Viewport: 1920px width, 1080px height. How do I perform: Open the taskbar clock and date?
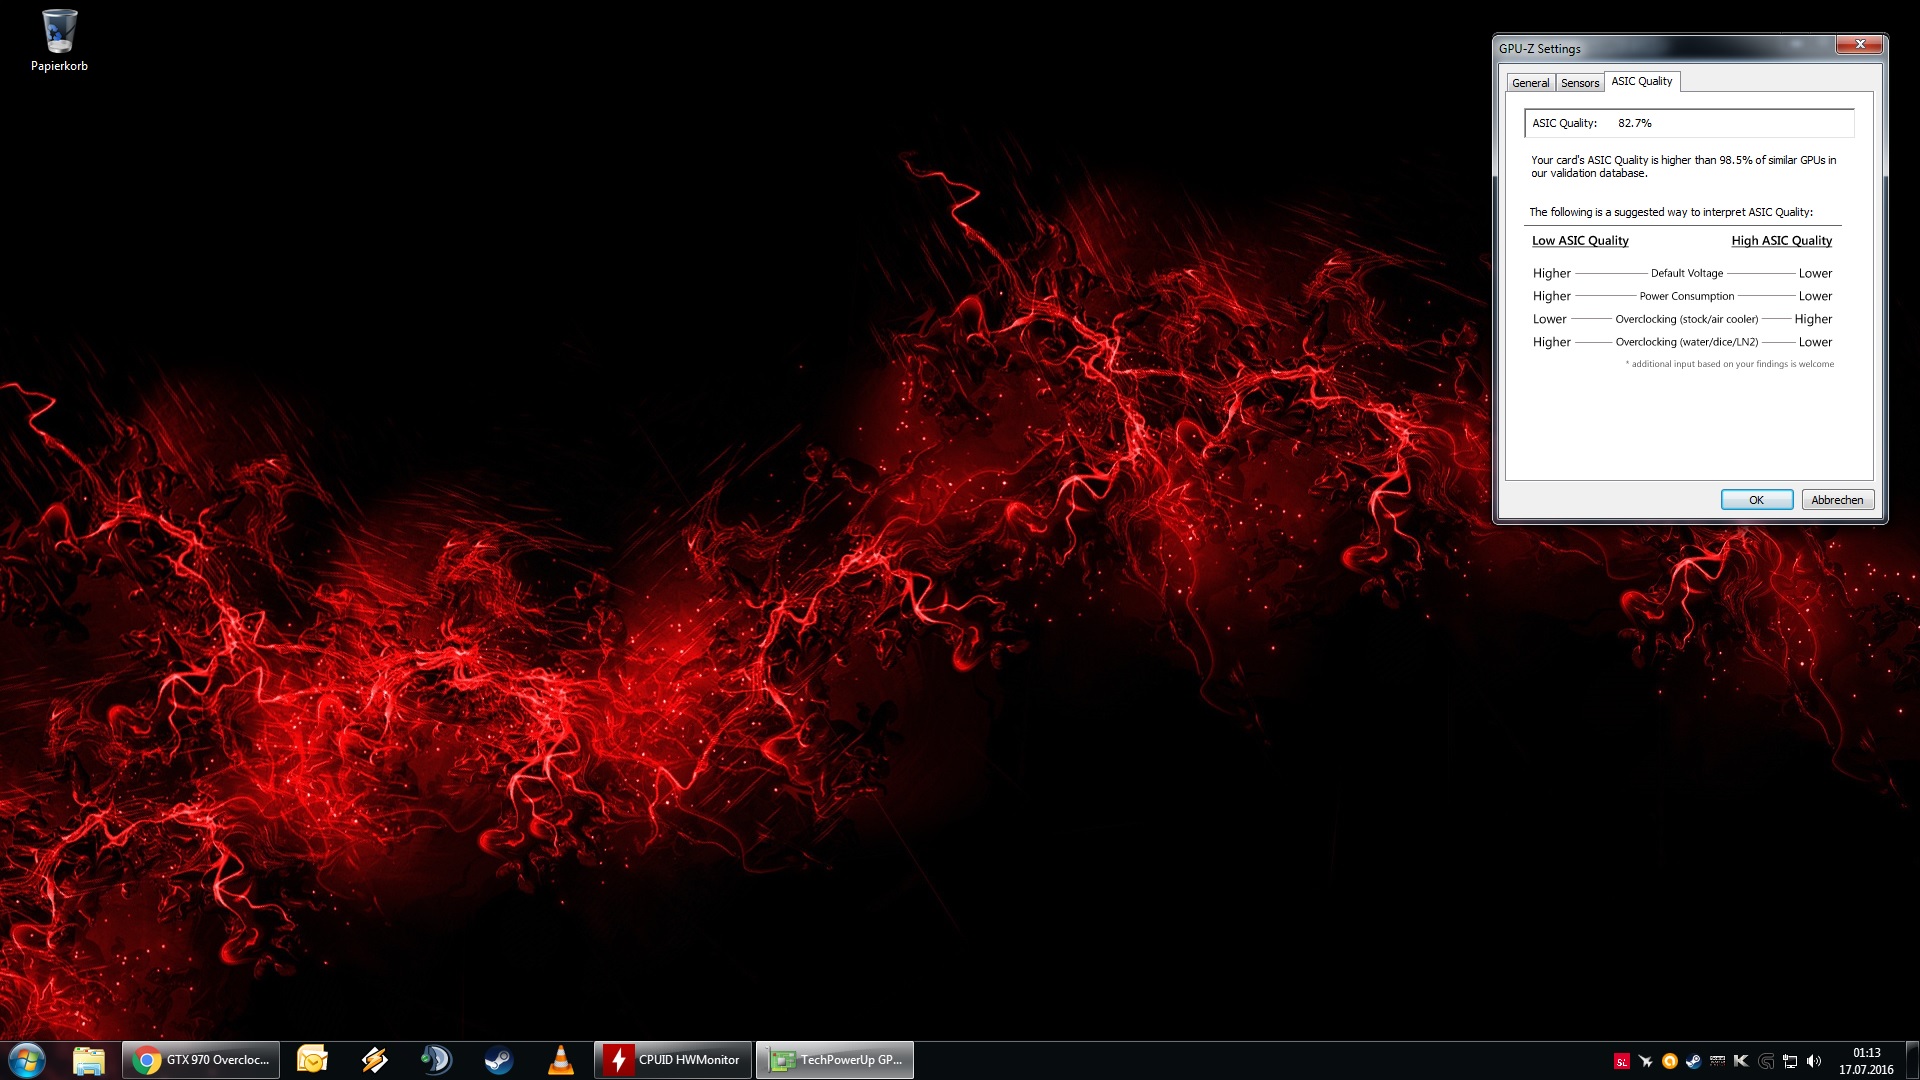point(1866,1061)
